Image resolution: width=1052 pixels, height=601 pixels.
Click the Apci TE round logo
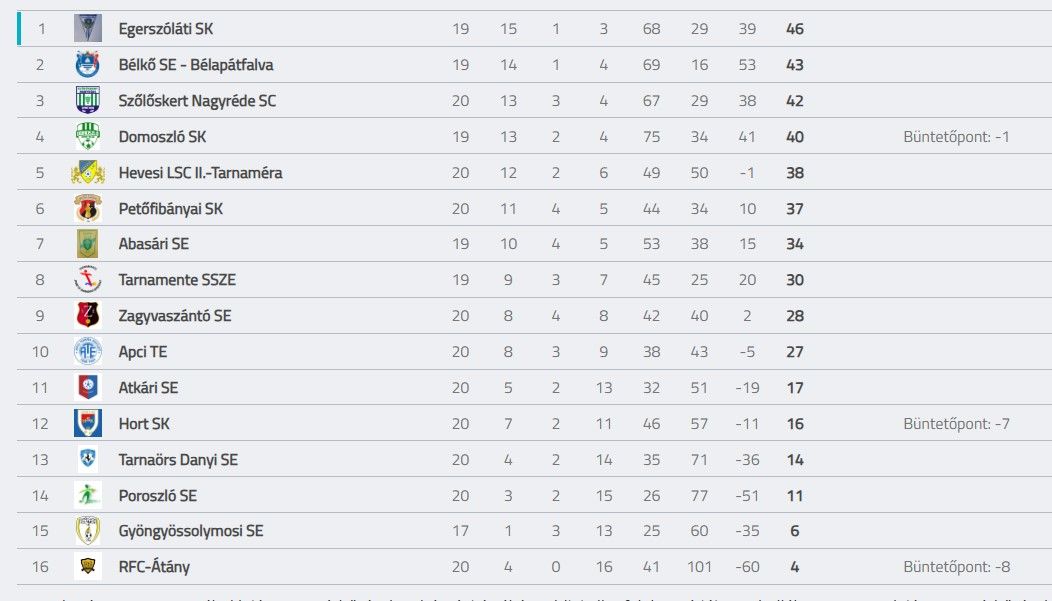pyautogui.click(x=88, y=351)
